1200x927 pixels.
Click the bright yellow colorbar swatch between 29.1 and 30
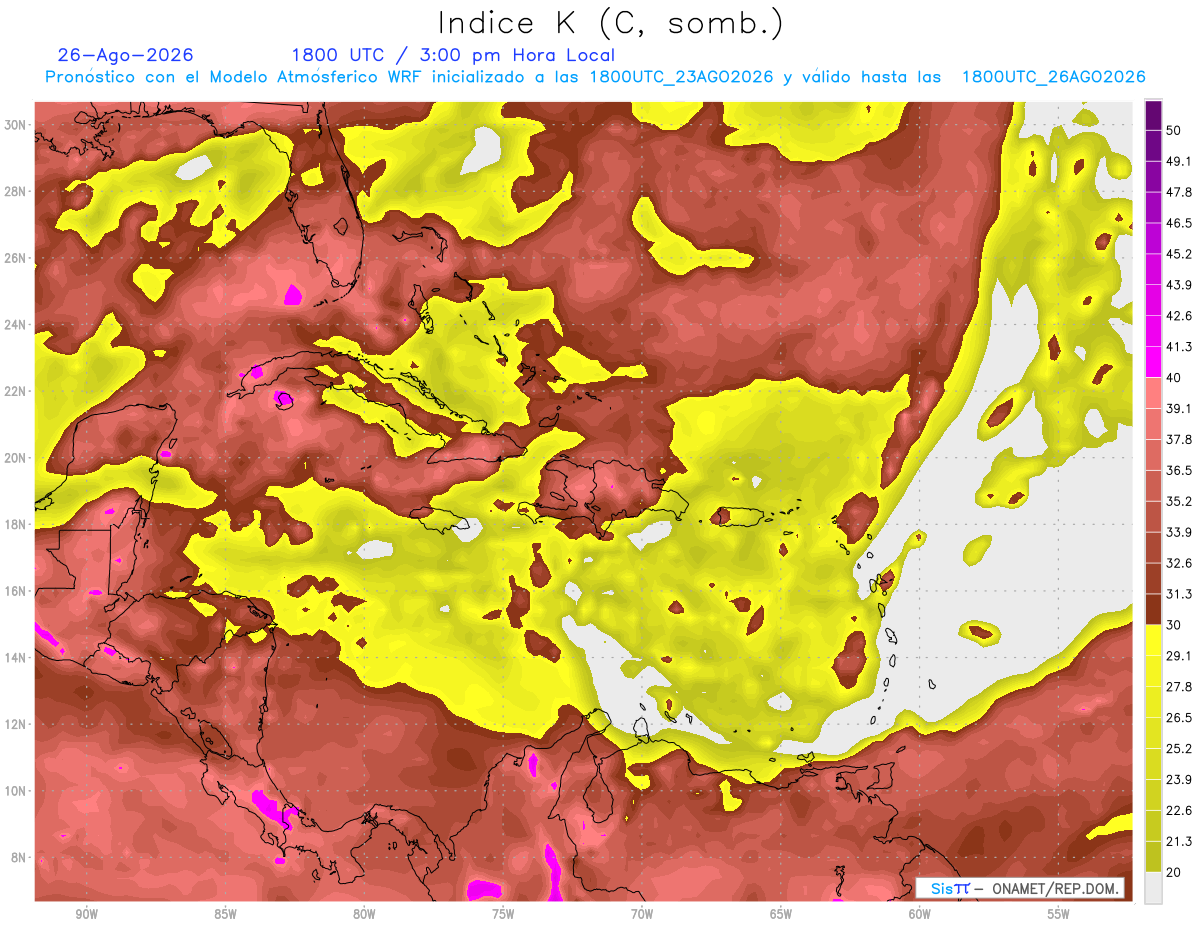coord(1153,640)
